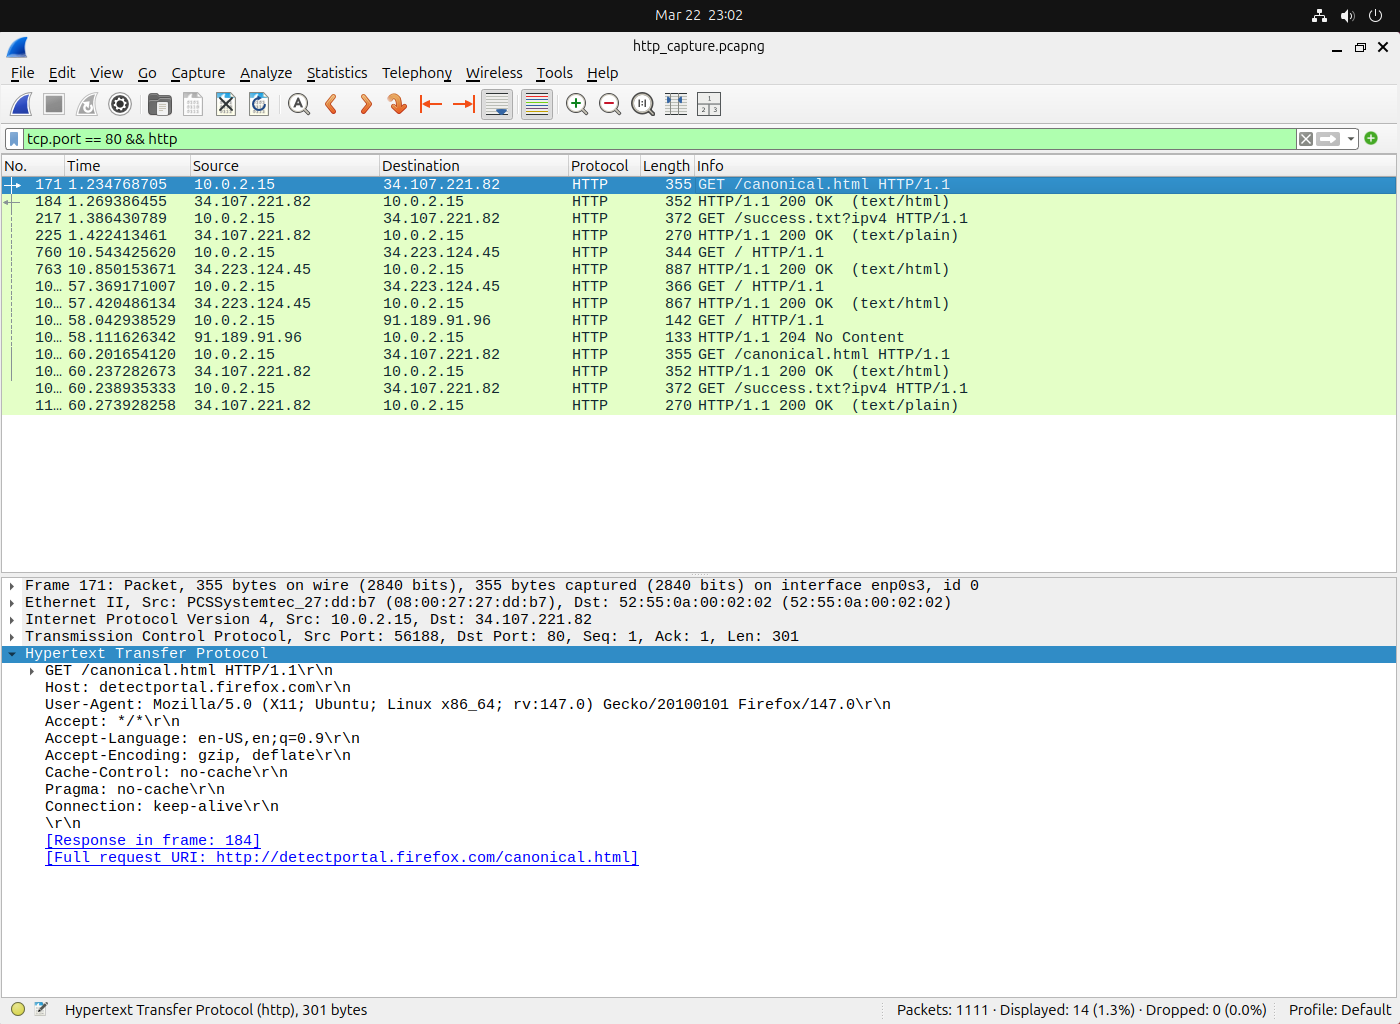Reset the pane layout

pos(709,104)
